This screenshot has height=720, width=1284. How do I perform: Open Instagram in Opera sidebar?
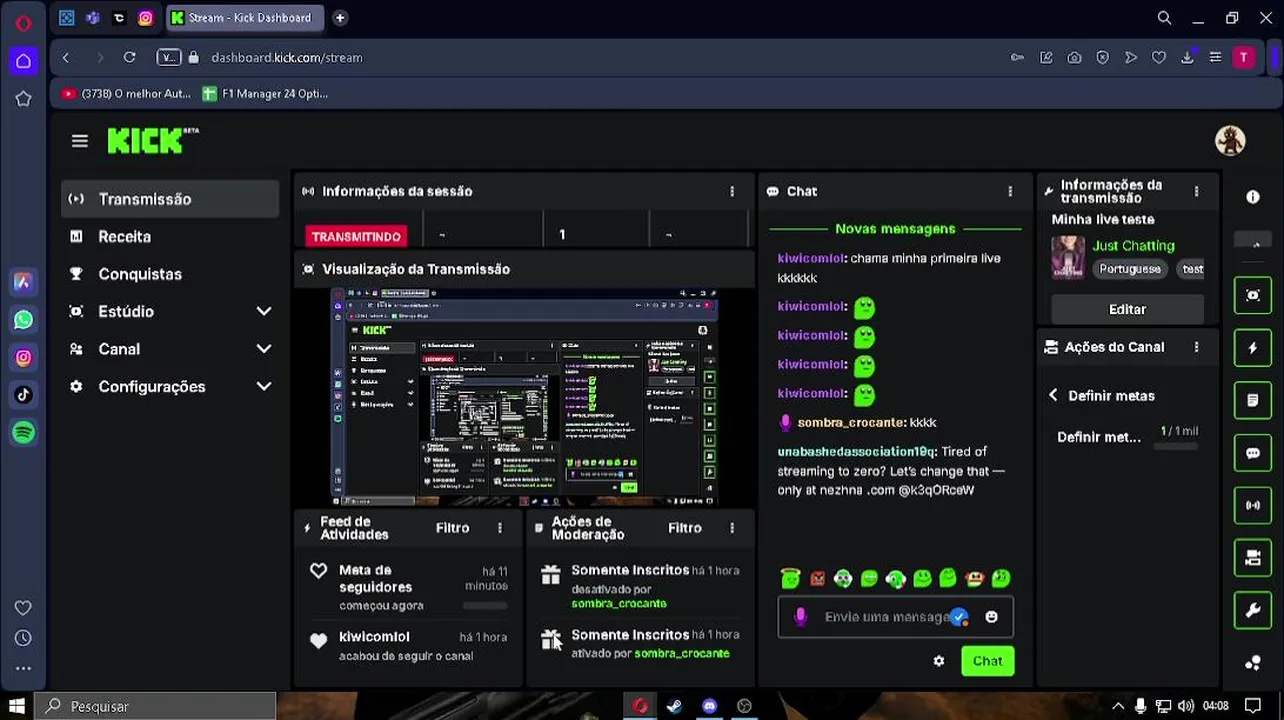(24, 357)
